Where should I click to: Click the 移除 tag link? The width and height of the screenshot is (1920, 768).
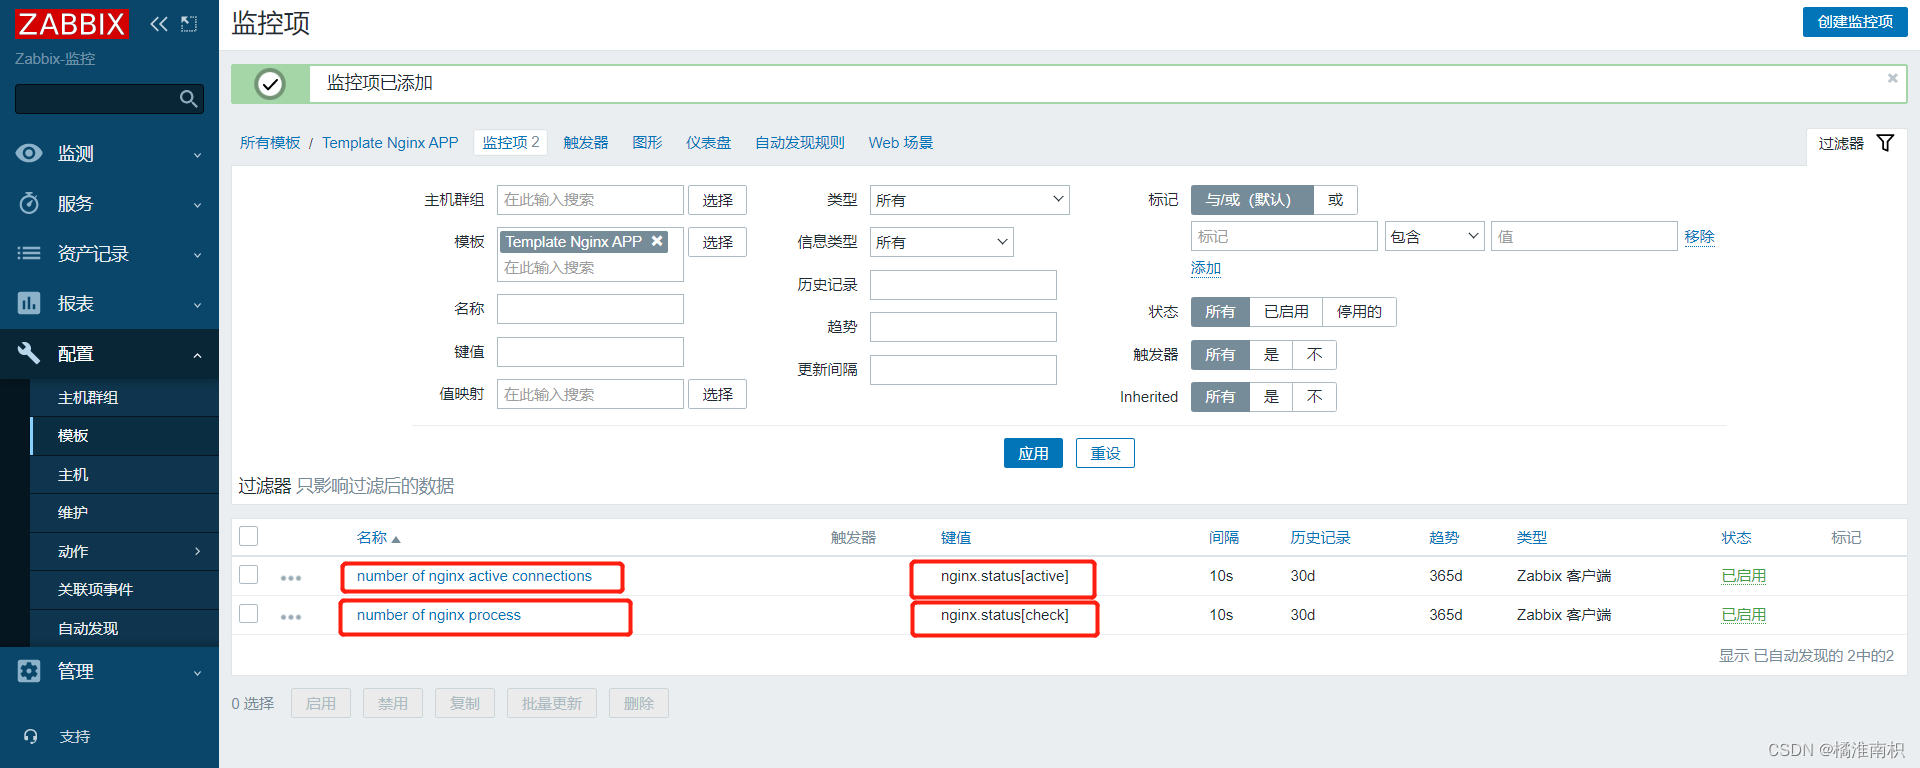(x=1699, y=237)
